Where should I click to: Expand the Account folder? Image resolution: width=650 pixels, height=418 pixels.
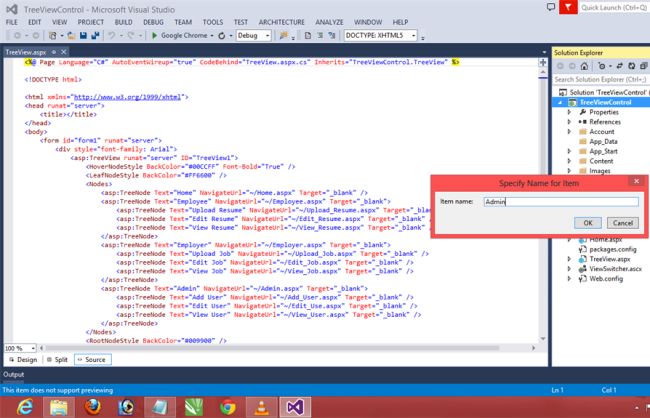[569, 131]
